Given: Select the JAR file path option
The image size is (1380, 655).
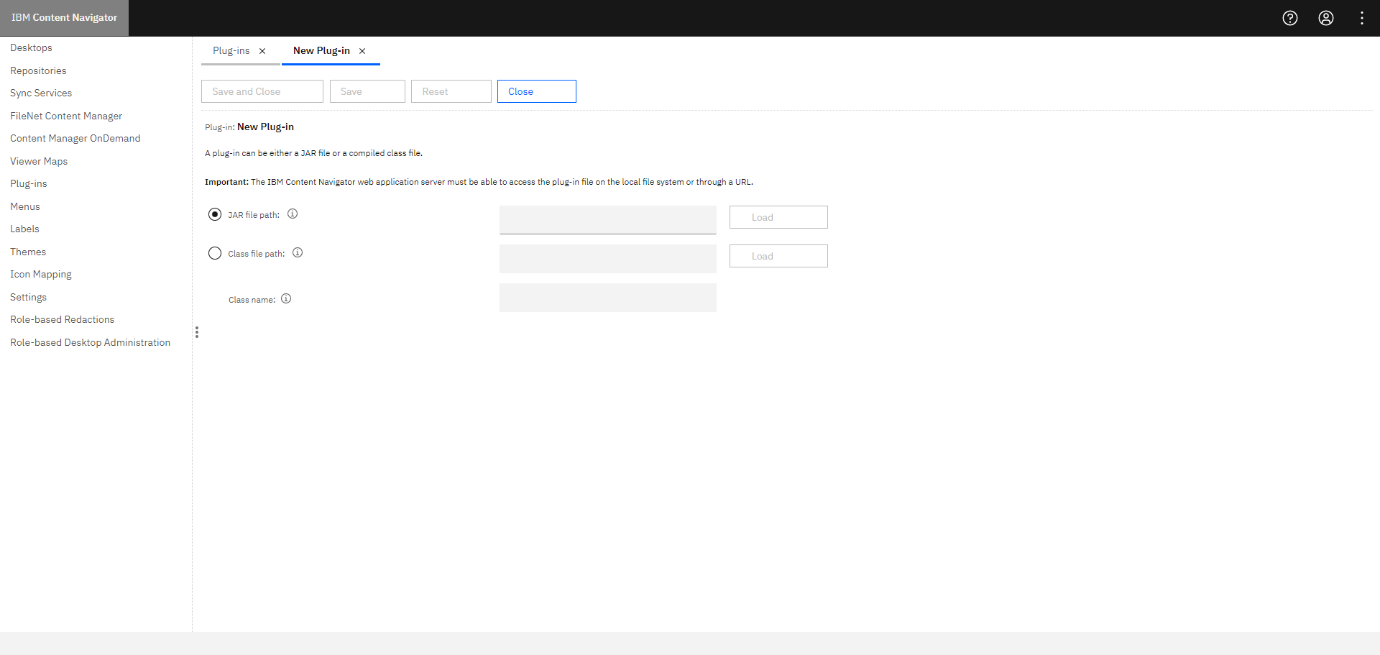Looking at the screenshot, I should (215, 213).
